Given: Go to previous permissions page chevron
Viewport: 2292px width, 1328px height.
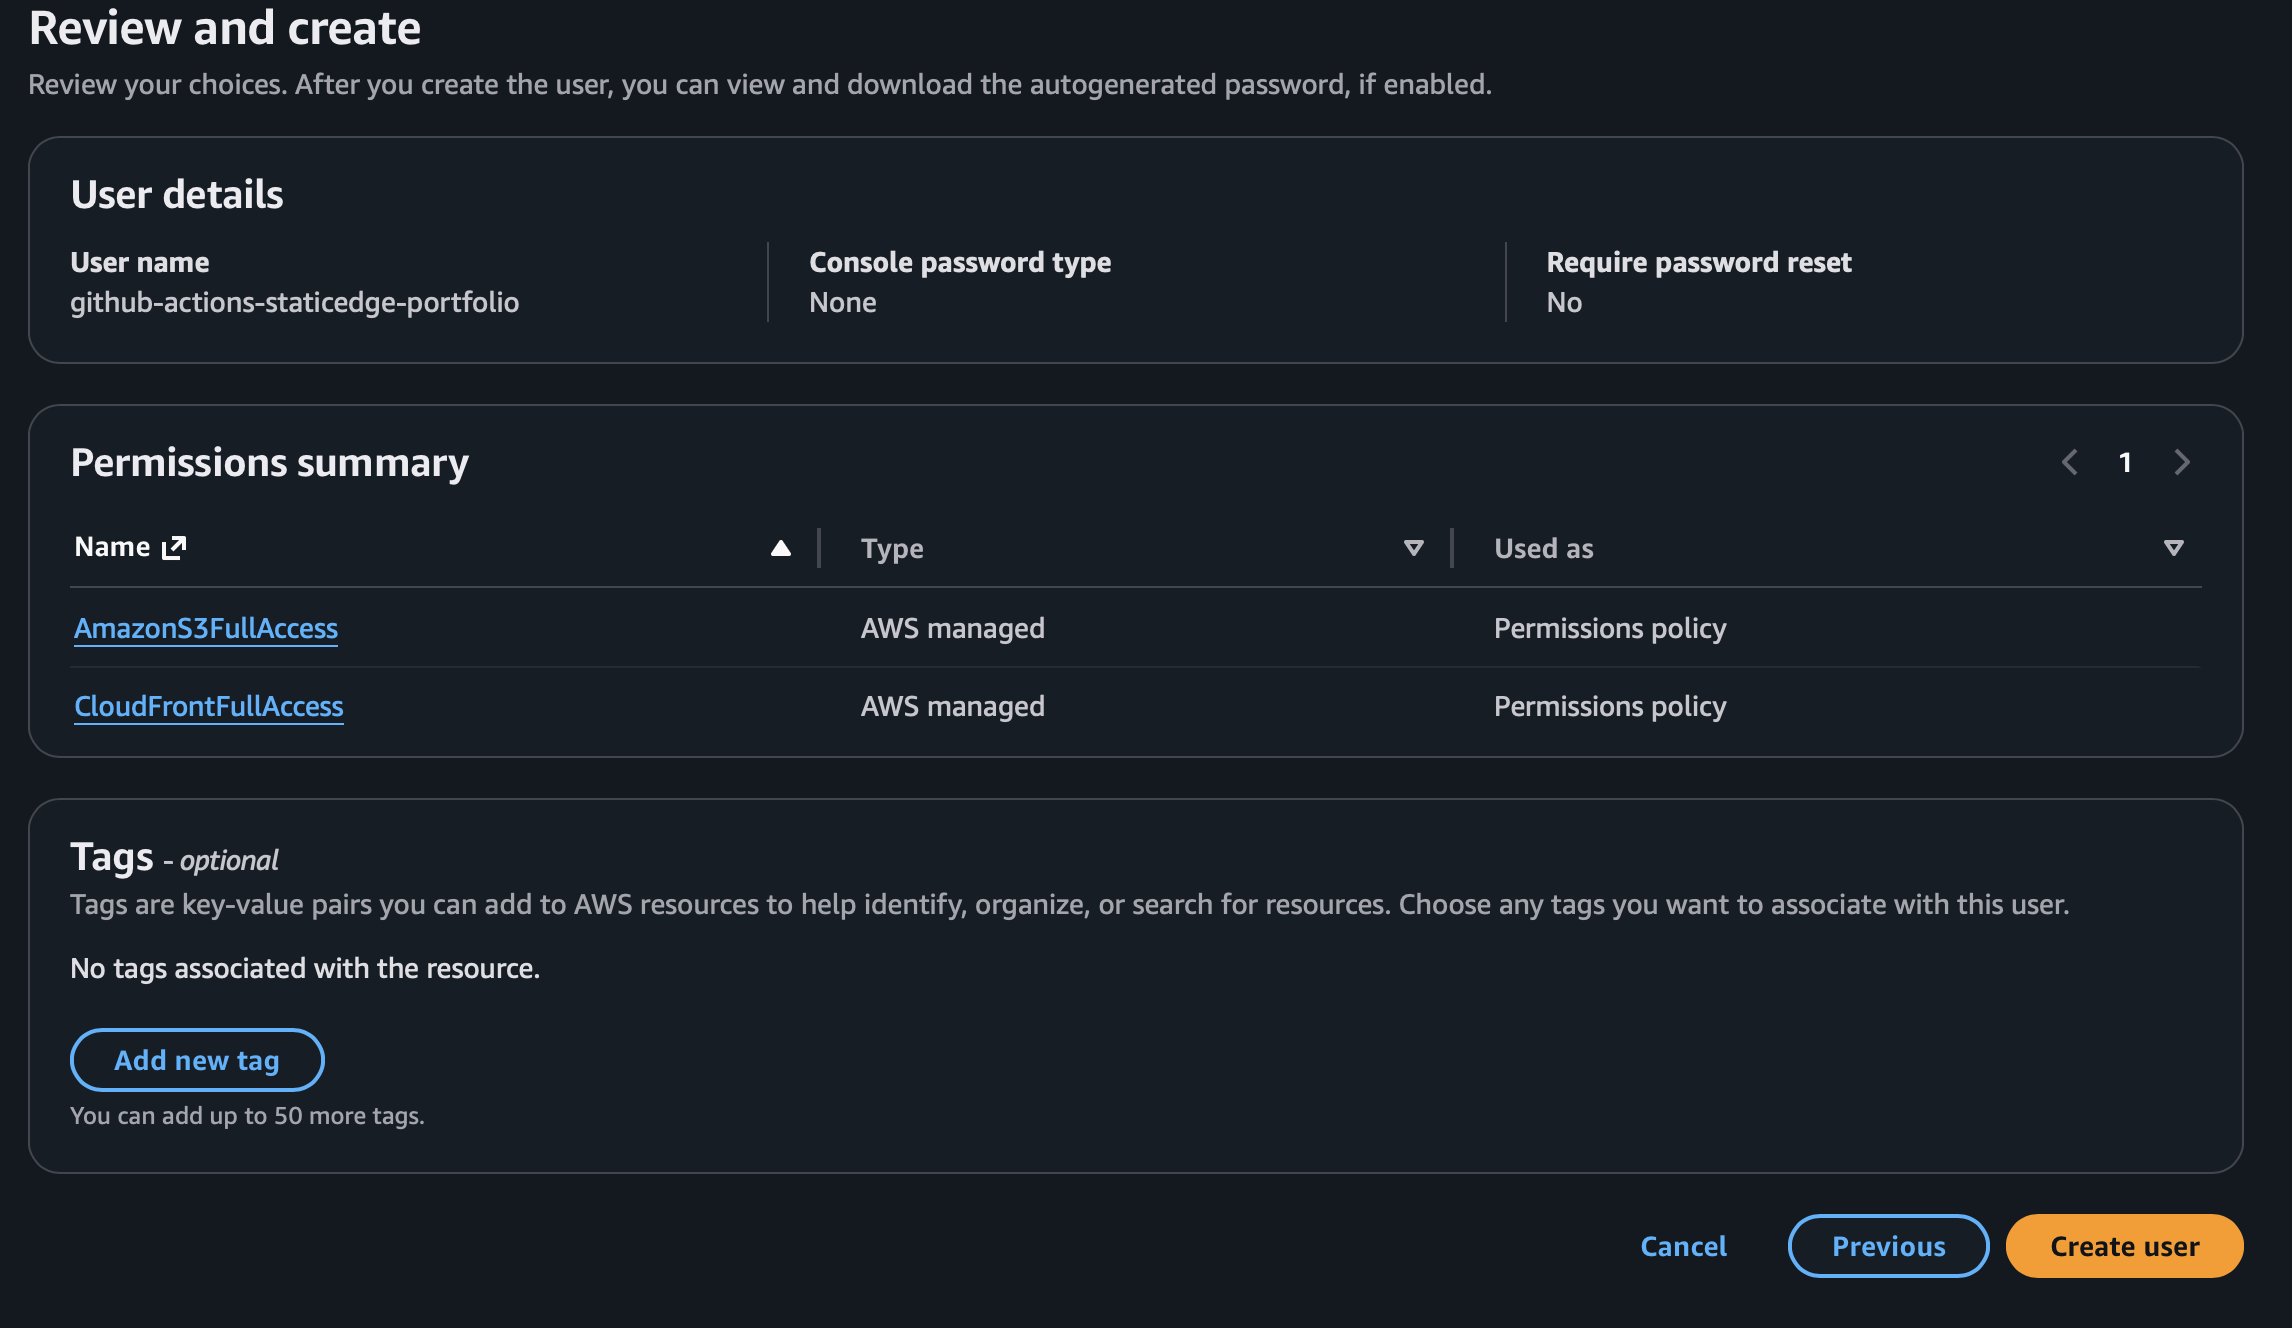Looking at the screenshot, I should tap(2070, 462).
